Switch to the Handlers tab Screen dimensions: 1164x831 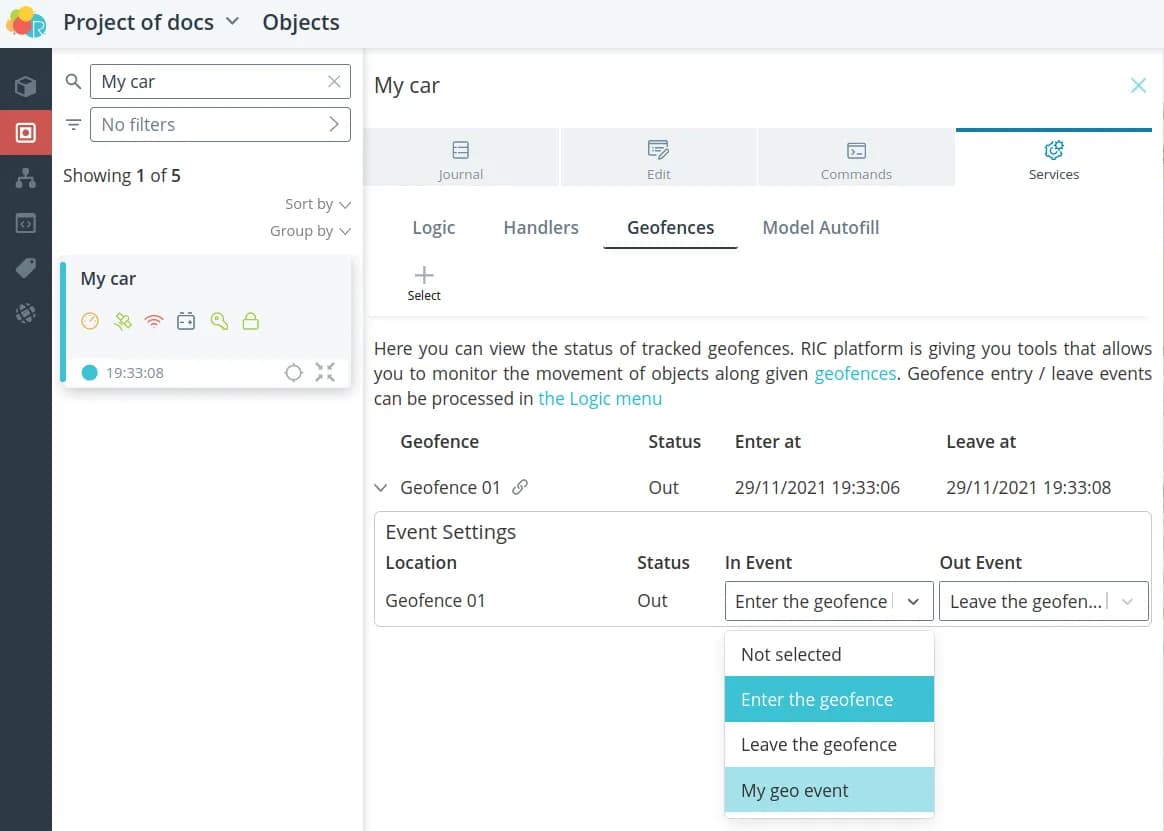point(541,228)
